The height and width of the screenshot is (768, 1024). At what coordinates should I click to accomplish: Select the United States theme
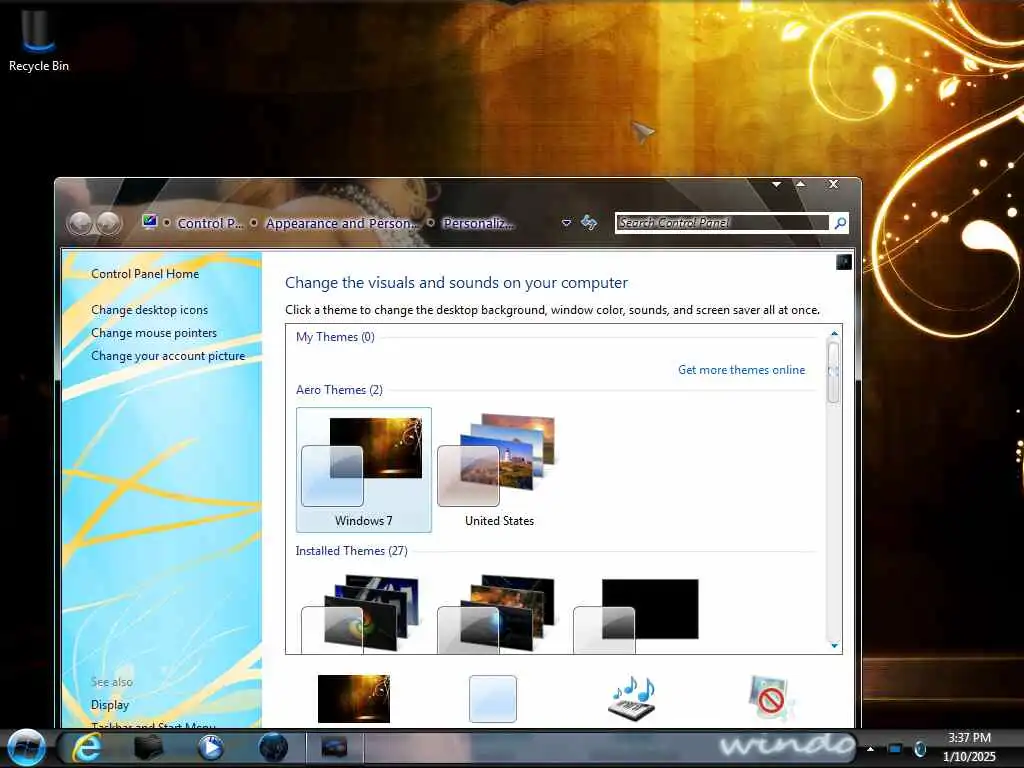[x=500, y=470]
